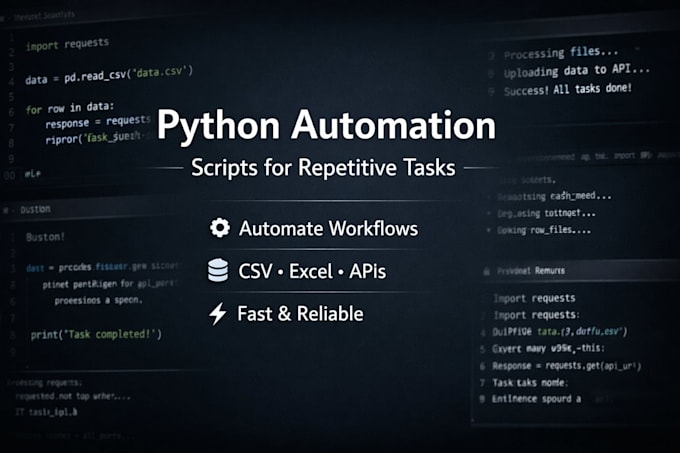Click the database stack icon beside CSV

point(218,270)
